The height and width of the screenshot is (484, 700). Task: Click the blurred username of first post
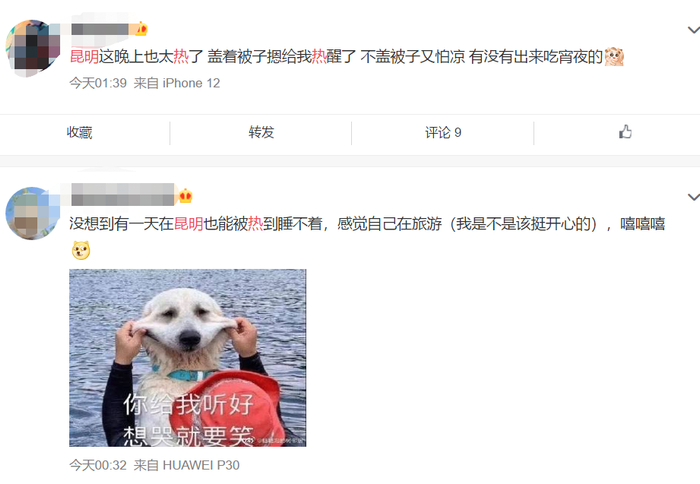(100, 29)
